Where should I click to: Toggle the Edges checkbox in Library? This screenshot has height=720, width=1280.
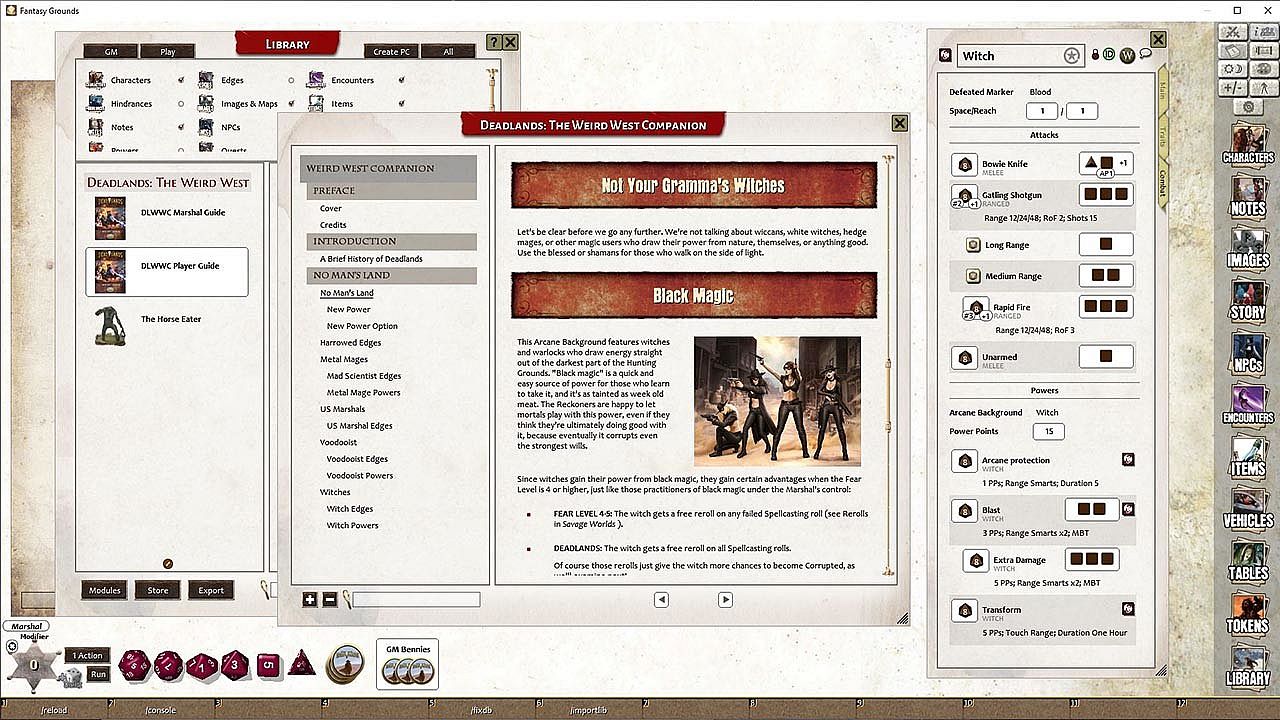coord(291,80)
